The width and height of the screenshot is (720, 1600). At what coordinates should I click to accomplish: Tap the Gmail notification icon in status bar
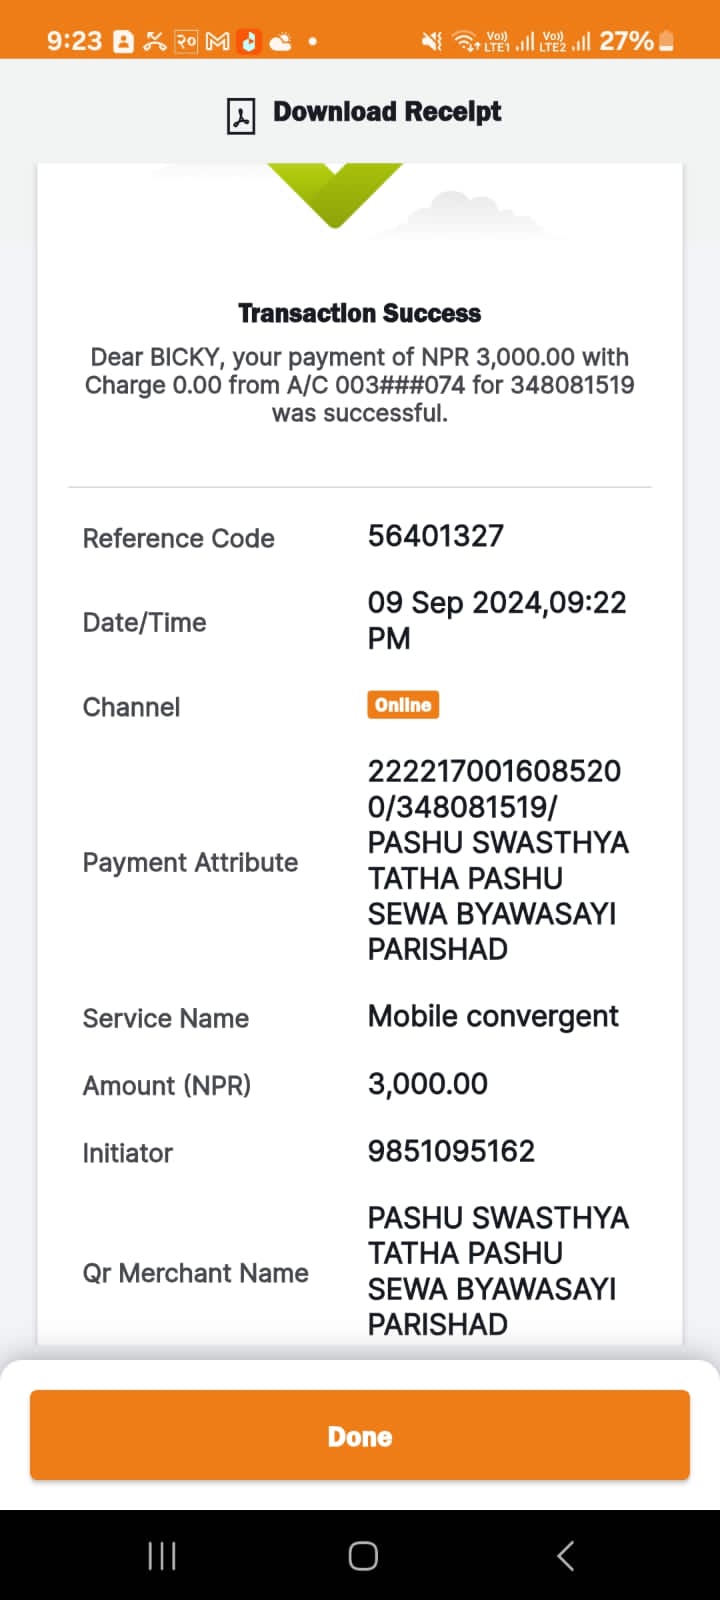tap(217, 41)
